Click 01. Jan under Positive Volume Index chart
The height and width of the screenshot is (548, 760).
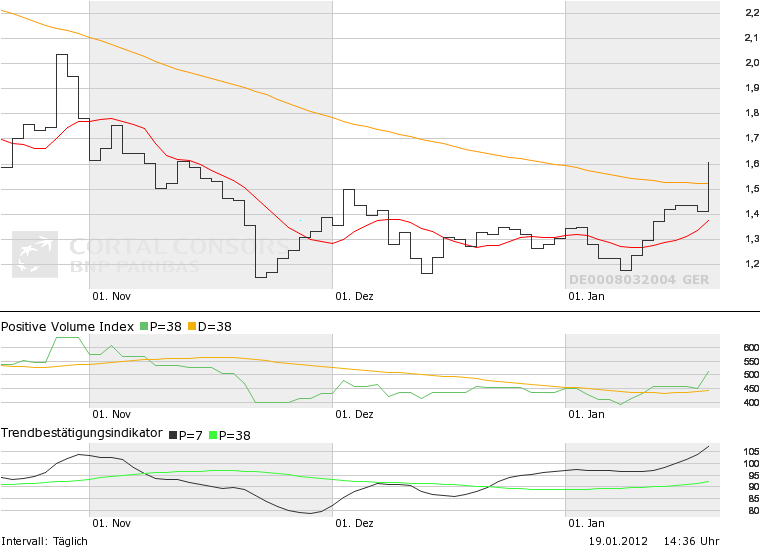tap(586, 414)
